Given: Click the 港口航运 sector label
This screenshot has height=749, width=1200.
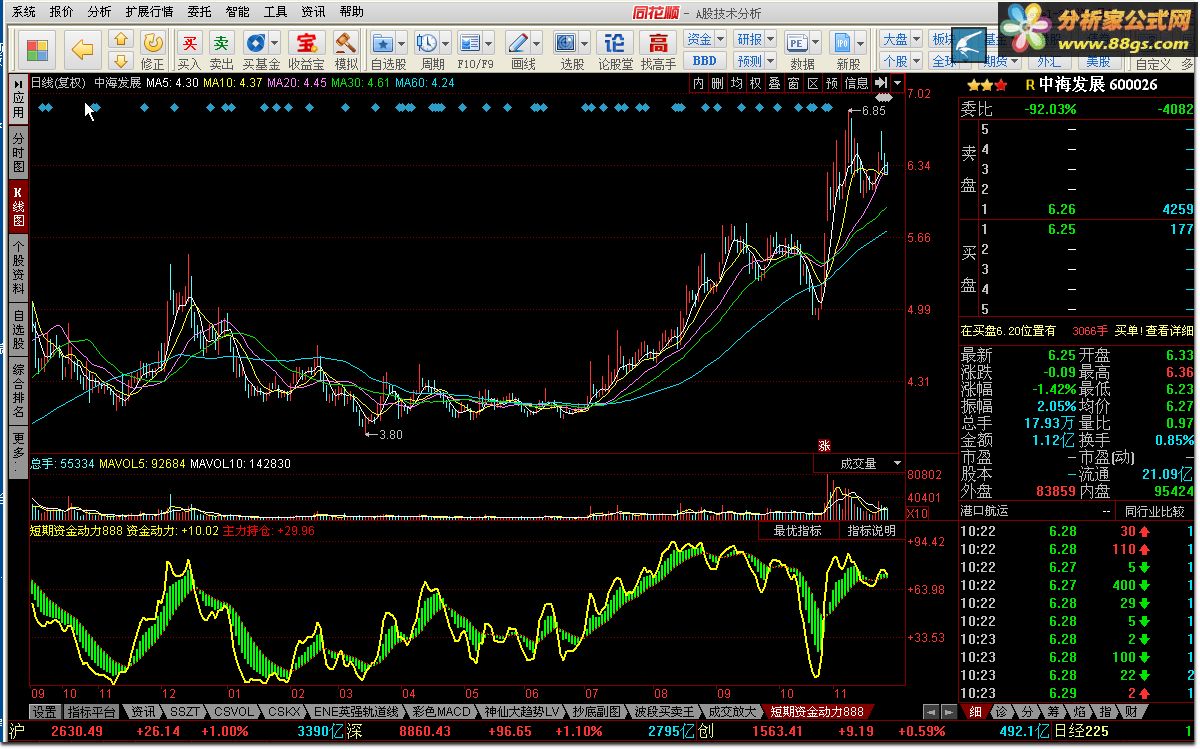Looking at the screenshot, I should click(985, 511).
